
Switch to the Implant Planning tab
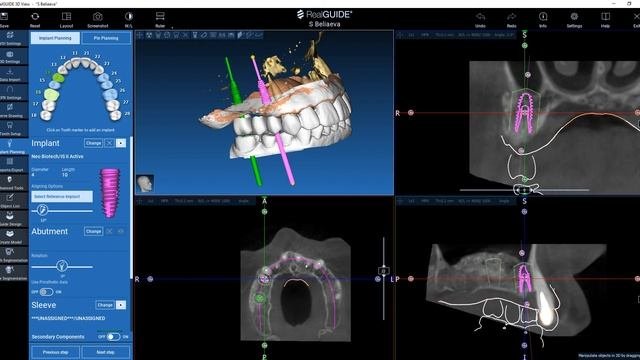click(55, 38)
